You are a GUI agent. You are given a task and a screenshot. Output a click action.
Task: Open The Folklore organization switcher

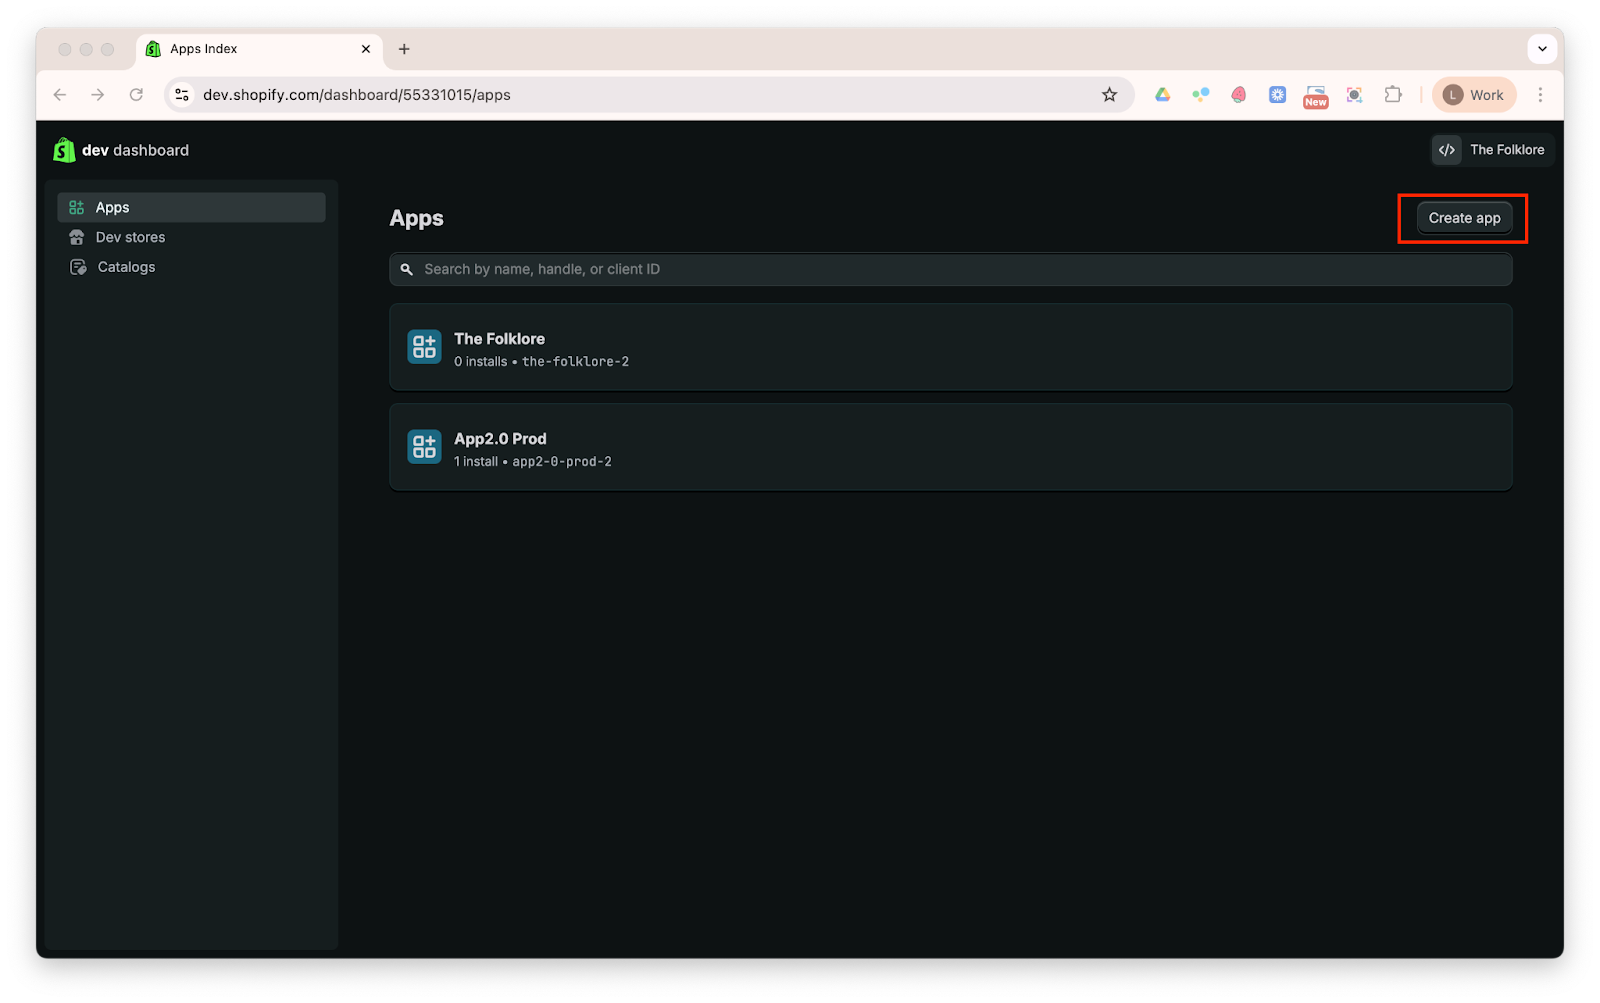pos(1493,150)
